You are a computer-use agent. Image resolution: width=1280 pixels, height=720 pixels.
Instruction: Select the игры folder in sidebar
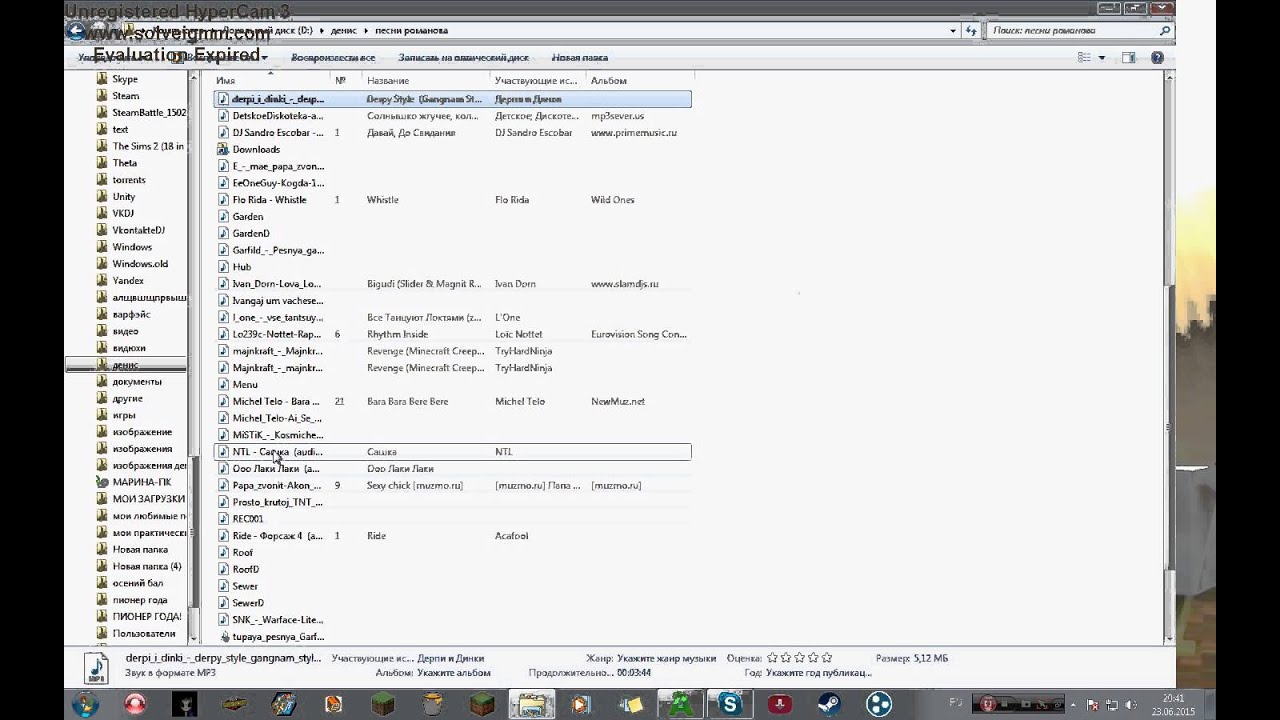pyautogui.click(x=124, y=415)
